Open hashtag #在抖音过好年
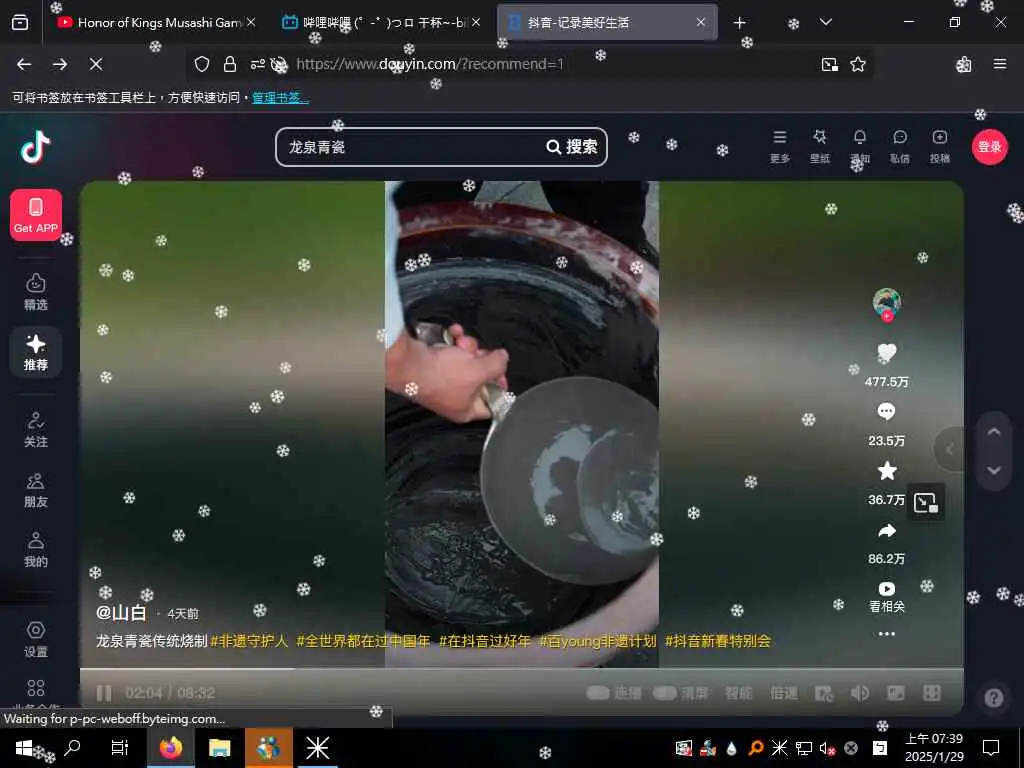 (485, 641)
